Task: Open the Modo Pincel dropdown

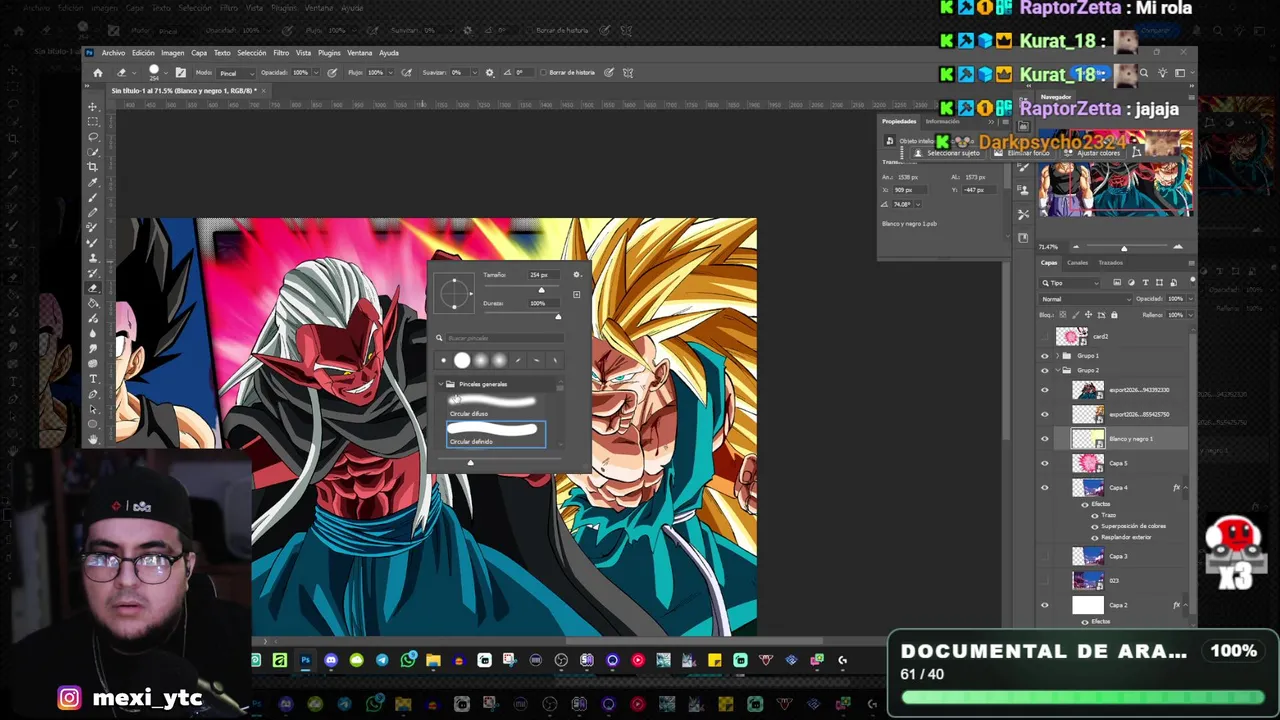Action: tap(236, 73)
